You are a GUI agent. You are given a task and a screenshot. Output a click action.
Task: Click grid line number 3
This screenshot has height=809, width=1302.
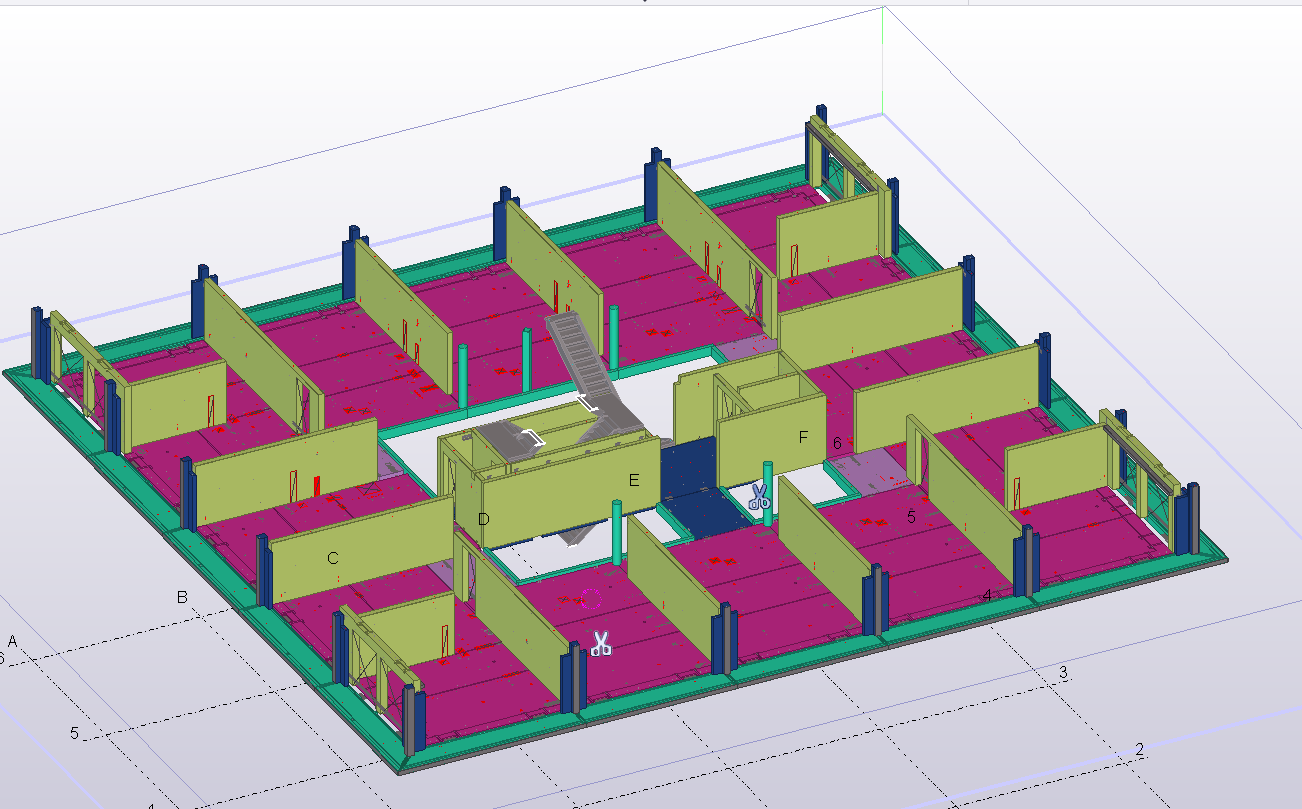[1064, 672]
